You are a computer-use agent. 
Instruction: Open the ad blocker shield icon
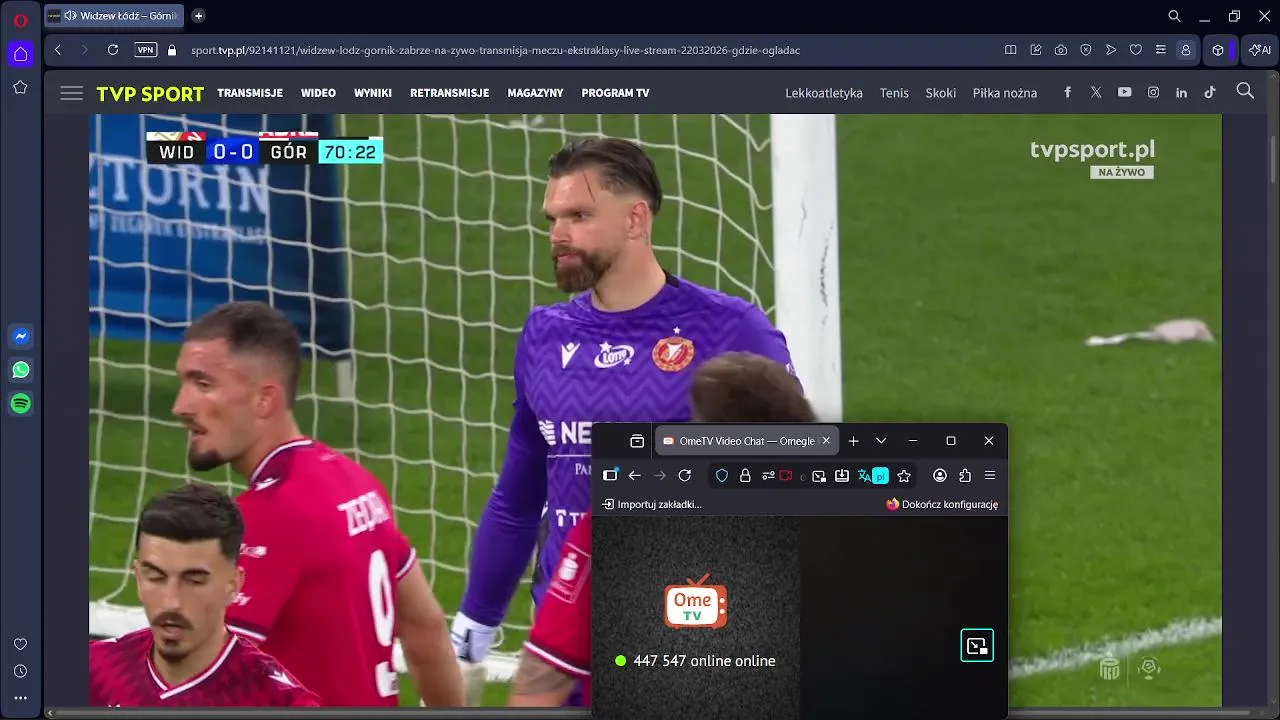1086,50
